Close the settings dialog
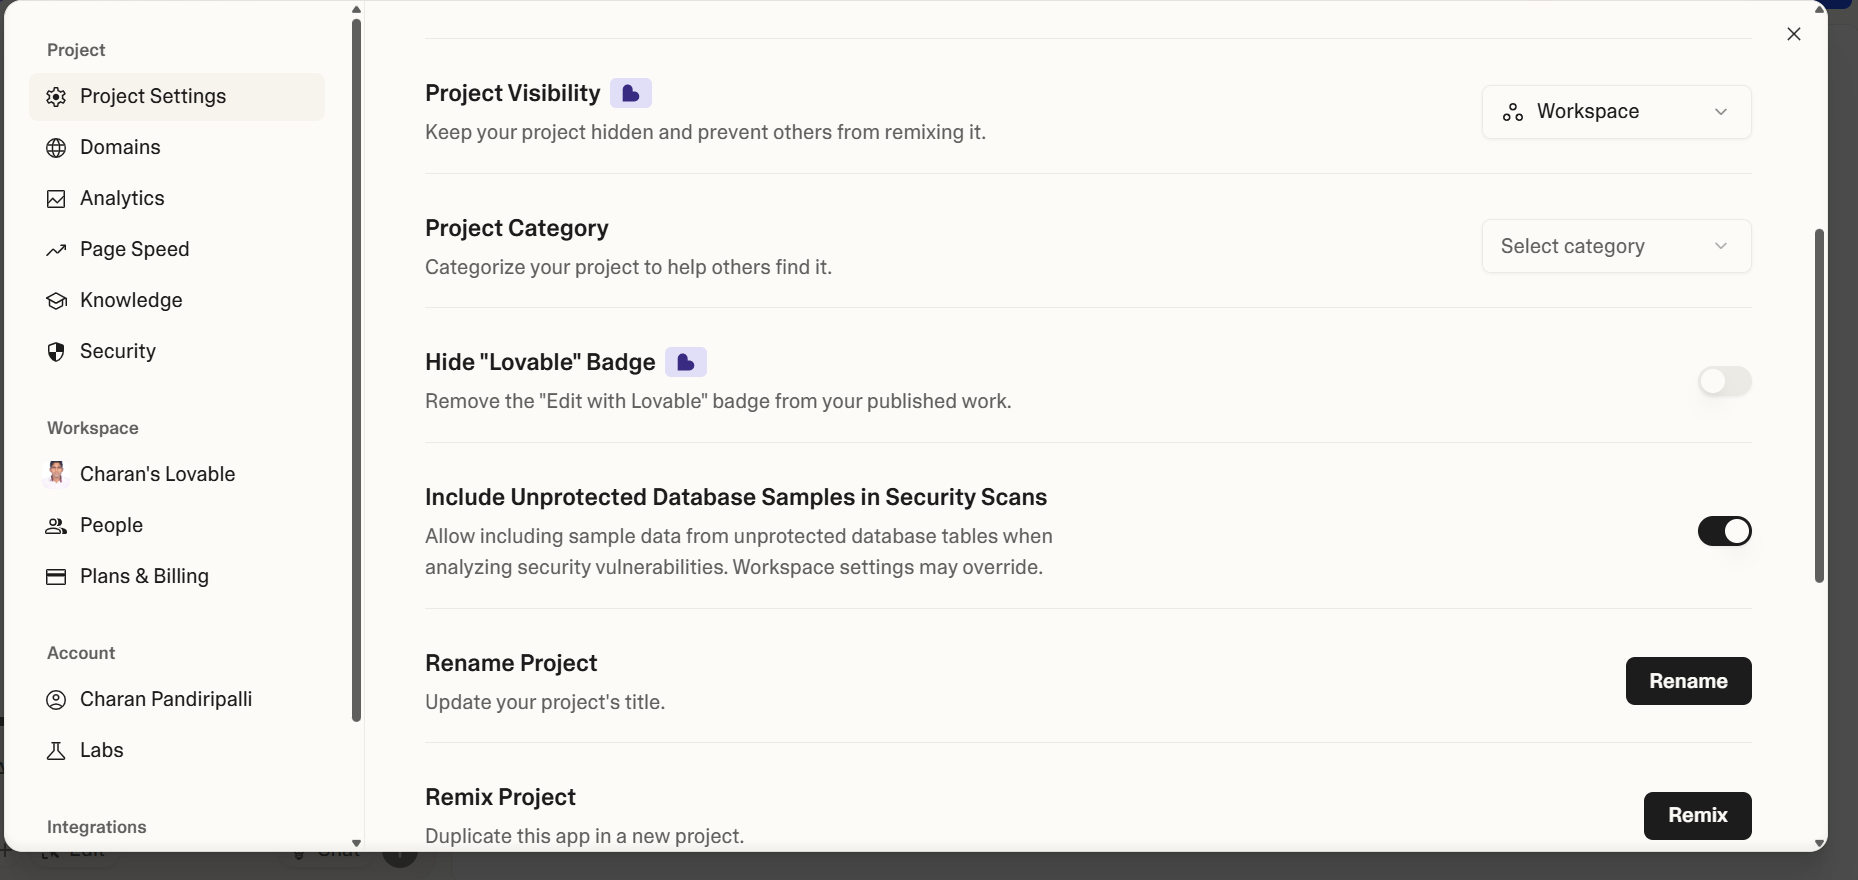Viewport: 1858px width, 880px height. pos(1794,34)
